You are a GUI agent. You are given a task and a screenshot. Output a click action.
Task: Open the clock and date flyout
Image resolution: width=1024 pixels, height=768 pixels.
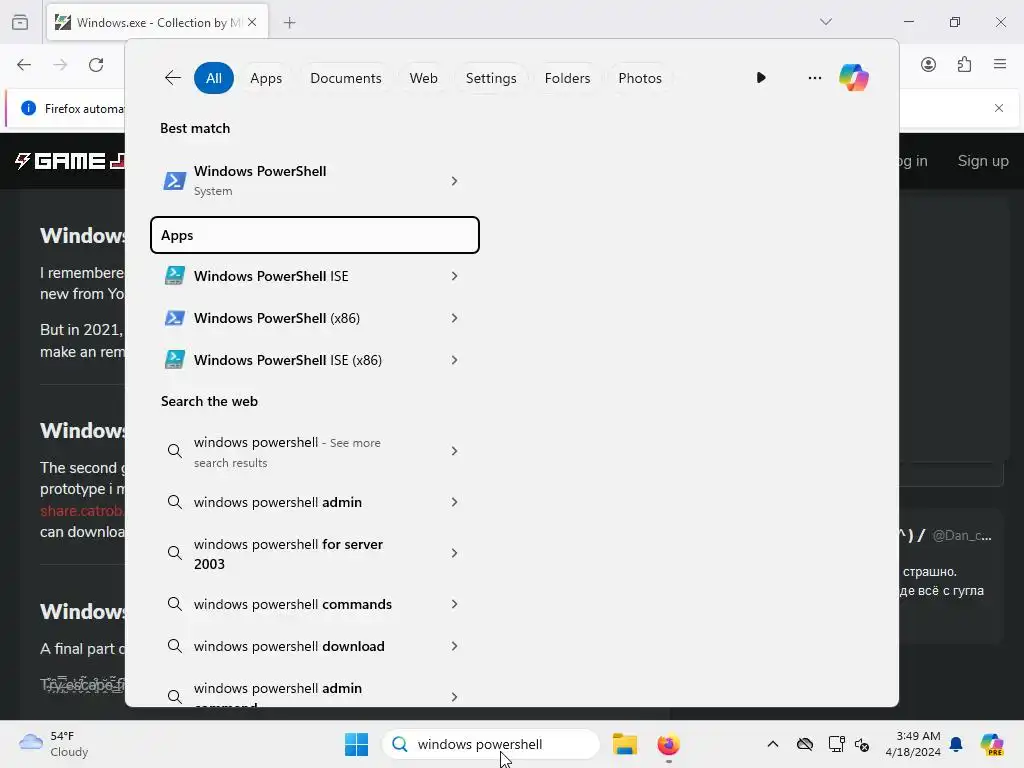(913, 744)
